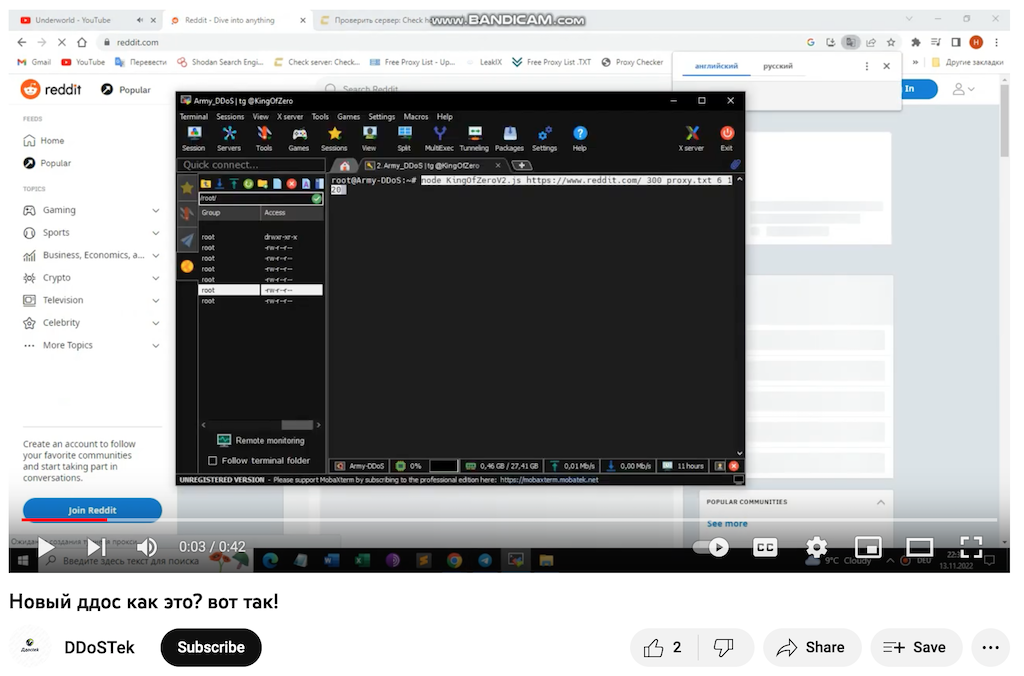Switch video to miniplayer mode
Viewport: 1024px width, 676px height.
[868, 547]
